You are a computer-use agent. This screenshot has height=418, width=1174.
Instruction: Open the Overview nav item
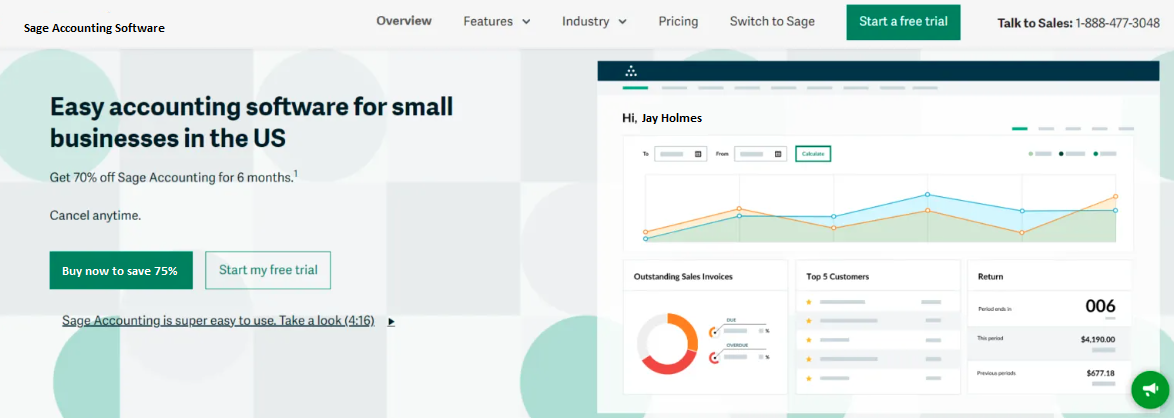coord(404,21)
